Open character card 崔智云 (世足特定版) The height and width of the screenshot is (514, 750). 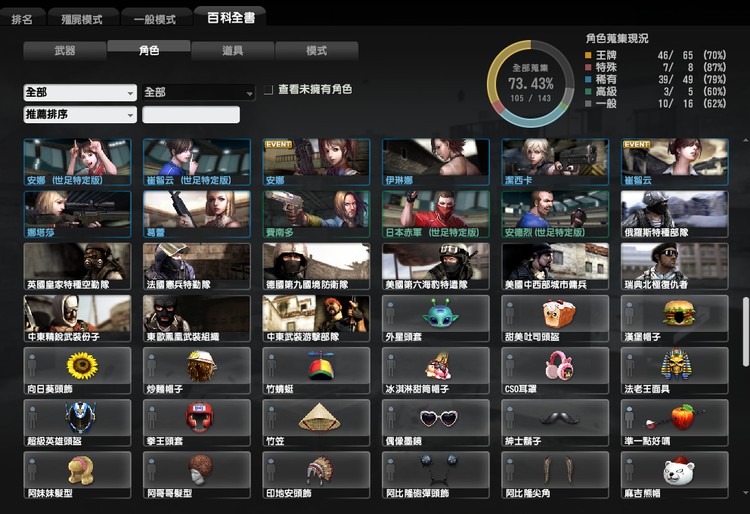(x=197, y=162)
